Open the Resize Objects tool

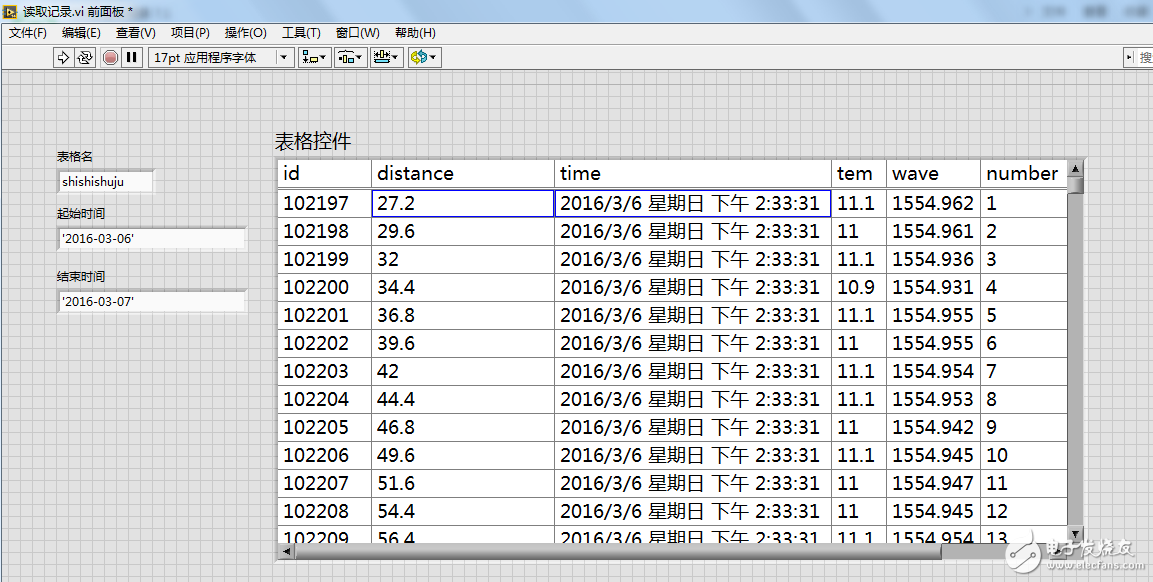tap(386, 58)
